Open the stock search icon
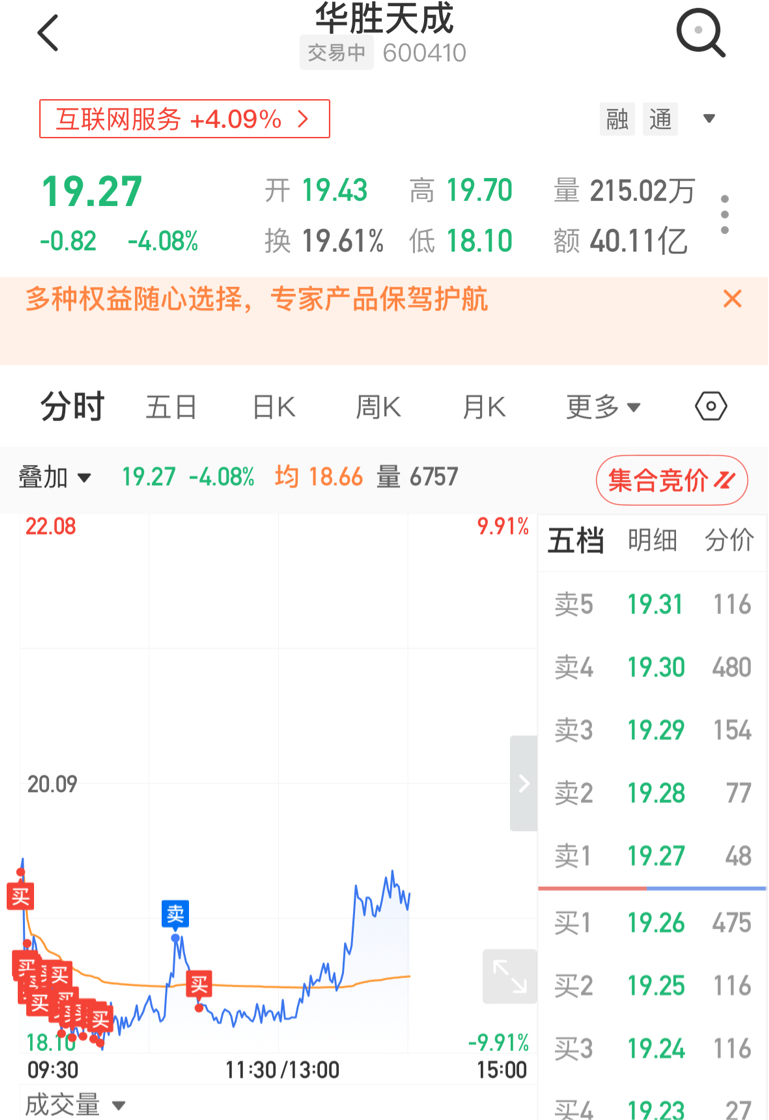Viewport: 769px width, 1120px height. (700, 33)
